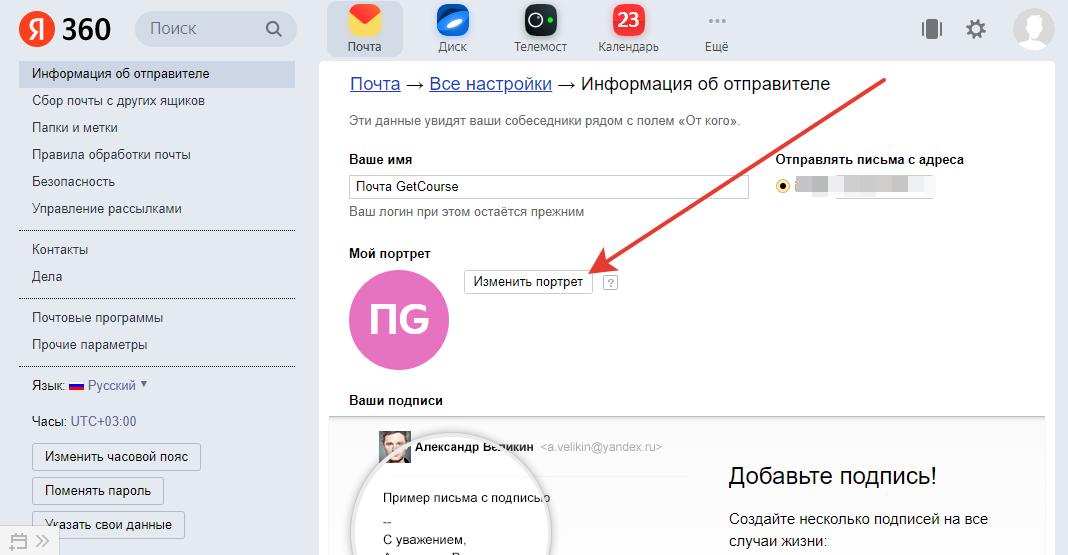The width and height of the screenshot is (1068, 555).
Task: Click the question mark help icon
Action: pos(610,283)
